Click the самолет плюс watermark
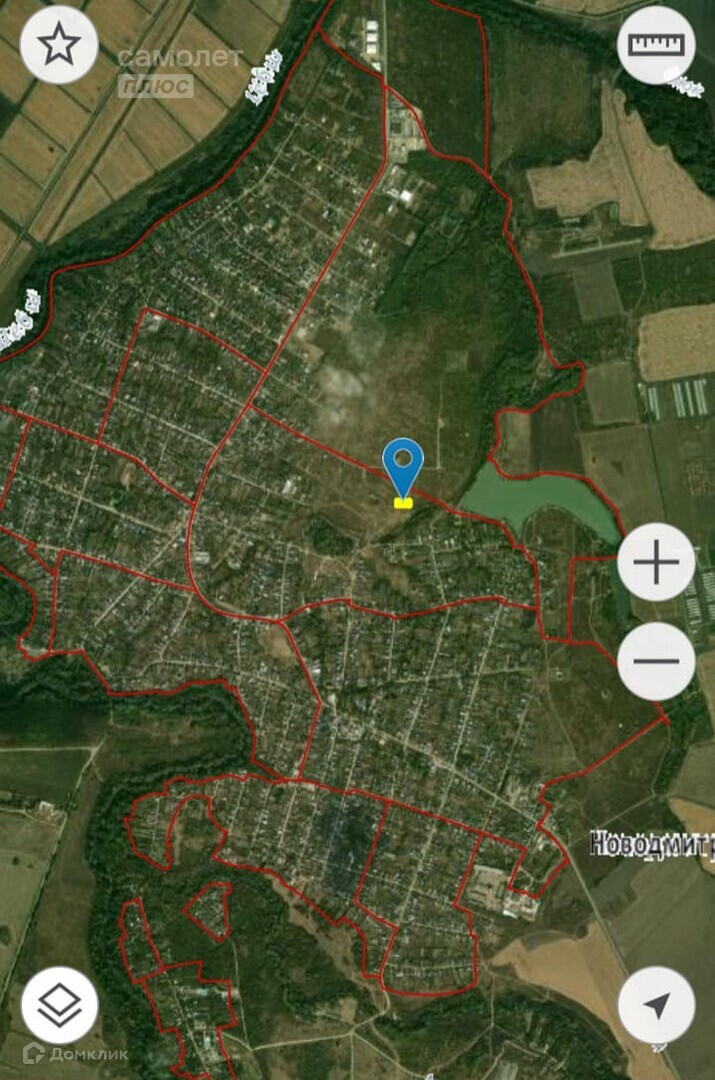 pyautogui.click(x=180, y=72)
